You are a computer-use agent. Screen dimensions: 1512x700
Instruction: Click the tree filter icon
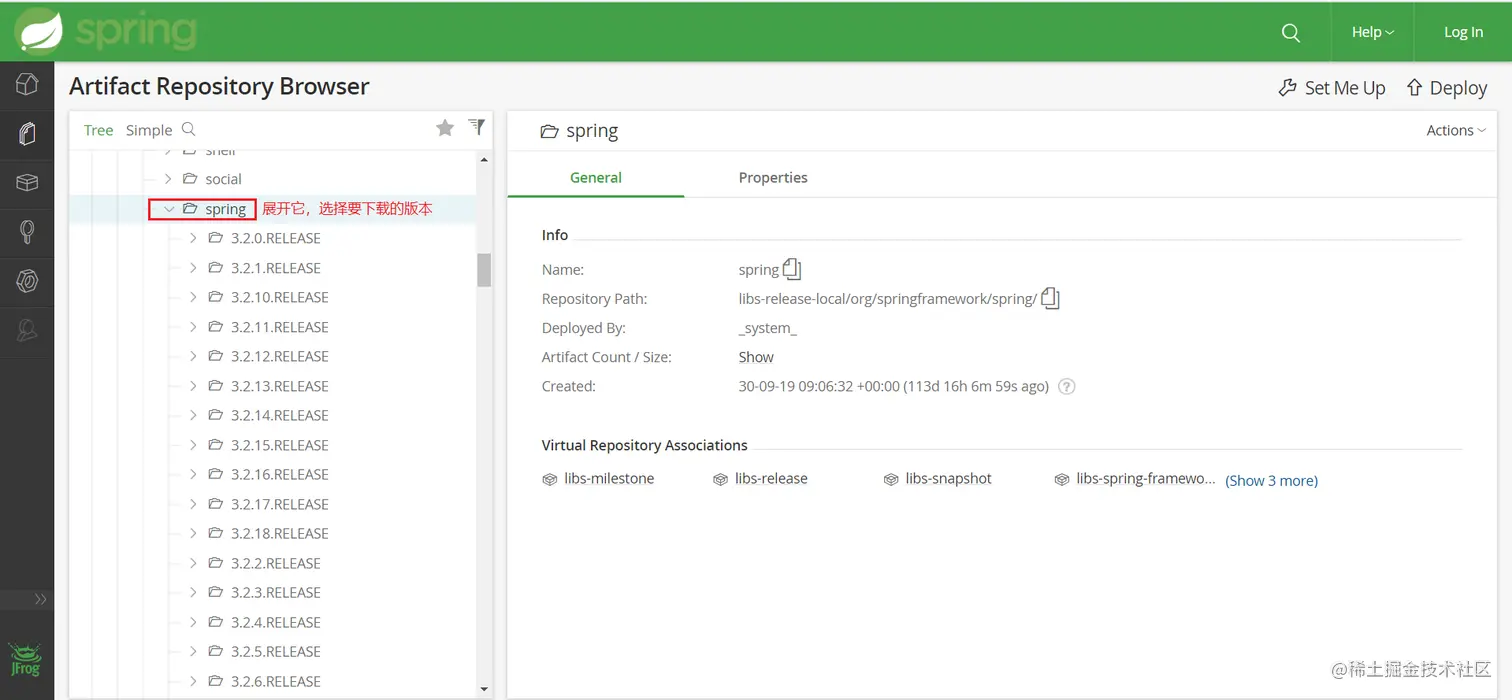(477, 126)
